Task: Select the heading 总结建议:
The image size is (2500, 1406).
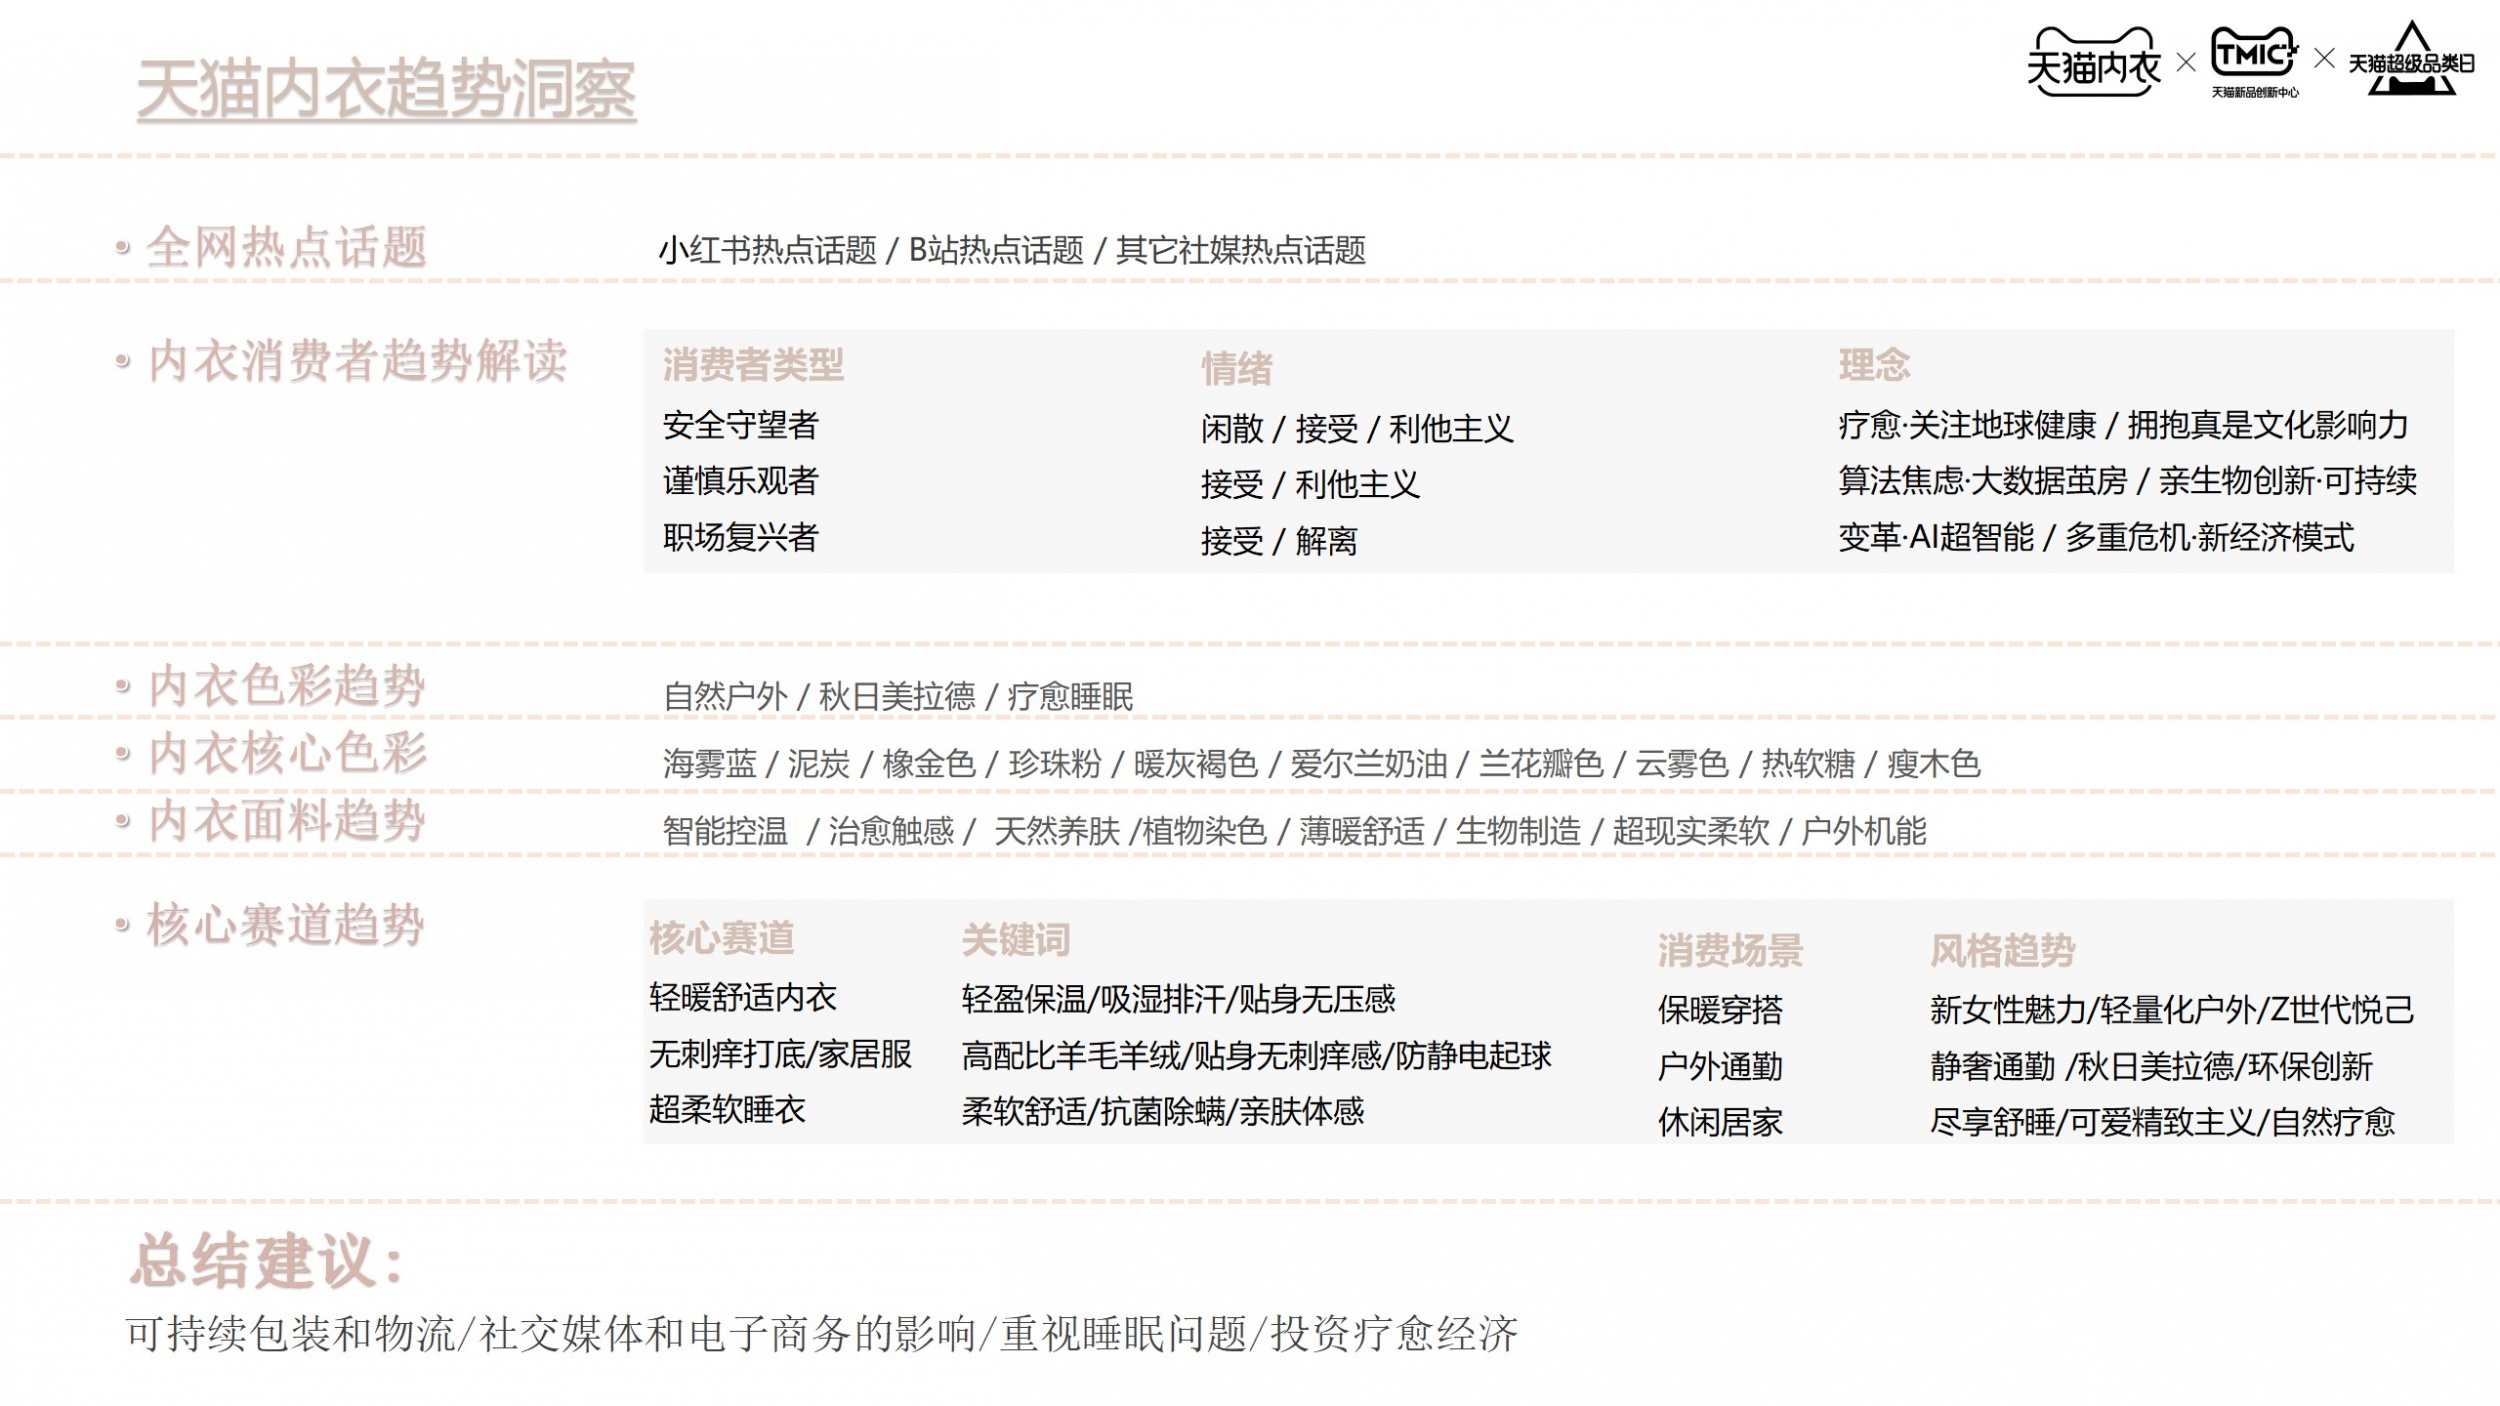Action: pos(267,1261)
